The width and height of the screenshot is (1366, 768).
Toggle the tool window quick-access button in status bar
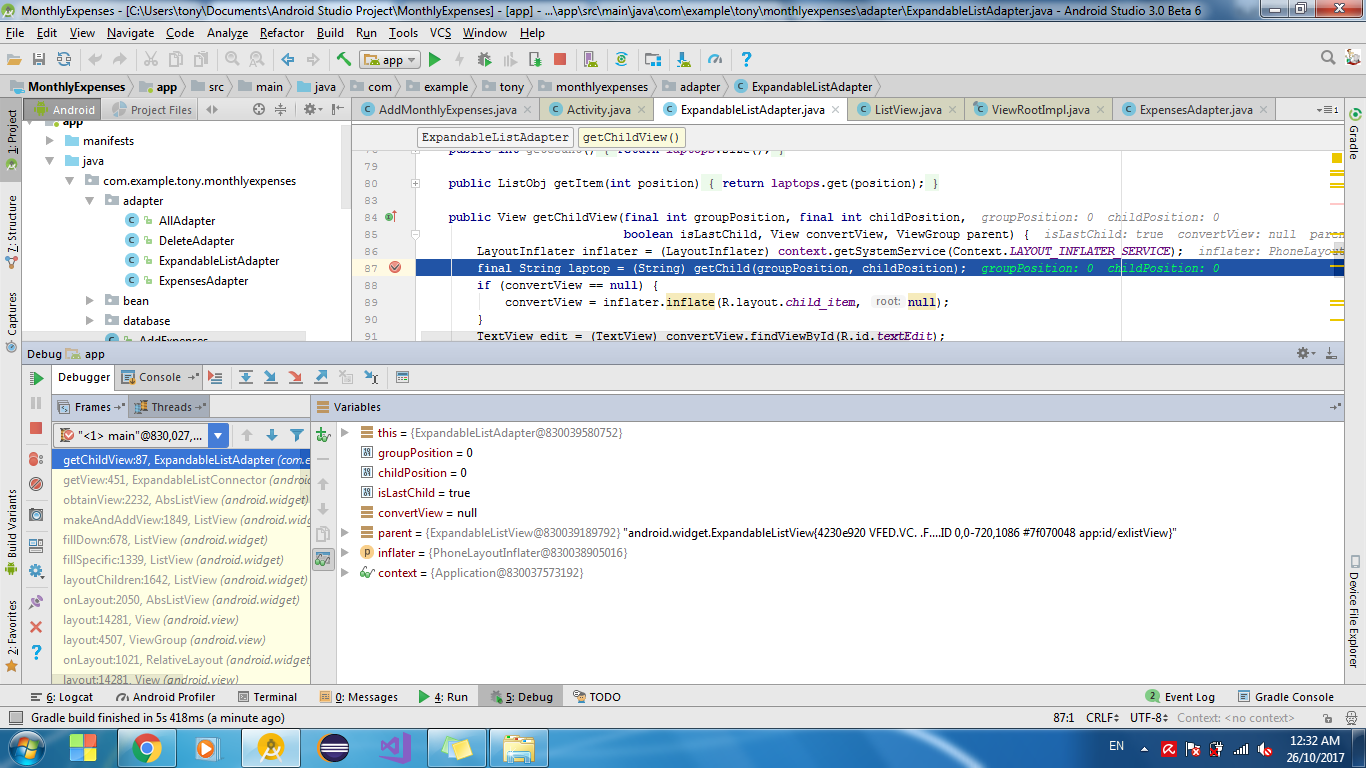click(x=15, y=718)
